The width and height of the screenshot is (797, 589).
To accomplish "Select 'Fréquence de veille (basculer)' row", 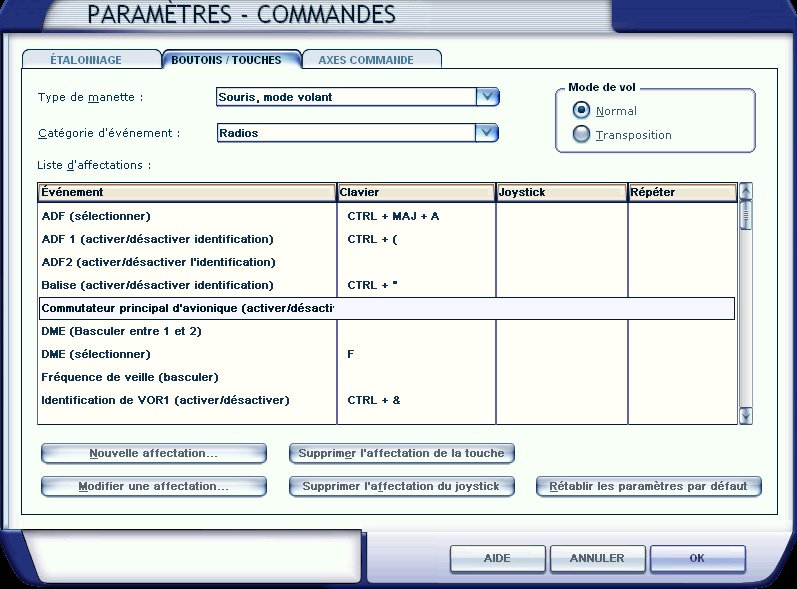I will pyautogui.click(x=387, y=377).
